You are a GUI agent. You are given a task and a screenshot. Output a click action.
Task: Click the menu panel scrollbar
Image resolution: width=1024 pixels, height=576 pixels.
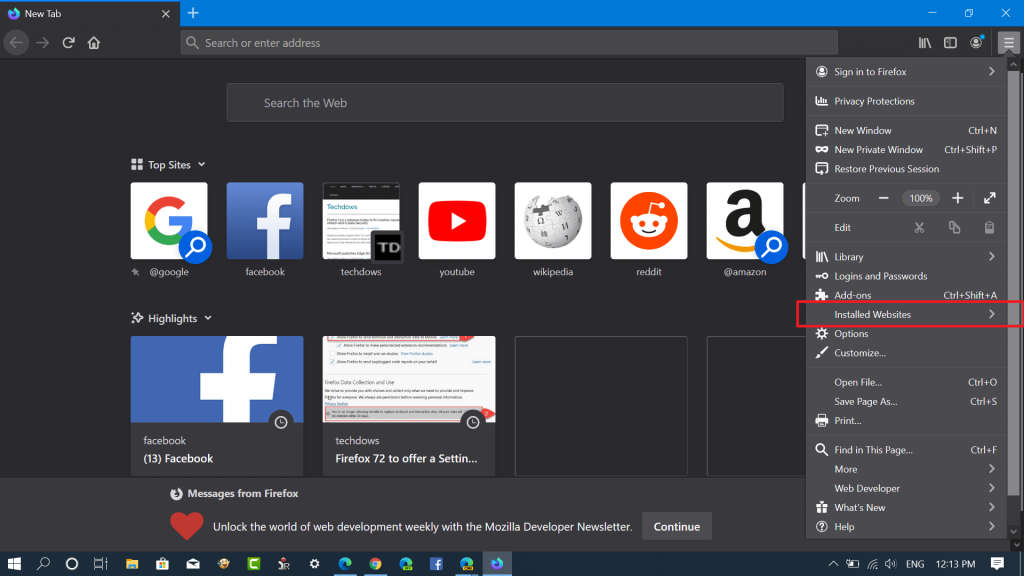point(1013,281)
